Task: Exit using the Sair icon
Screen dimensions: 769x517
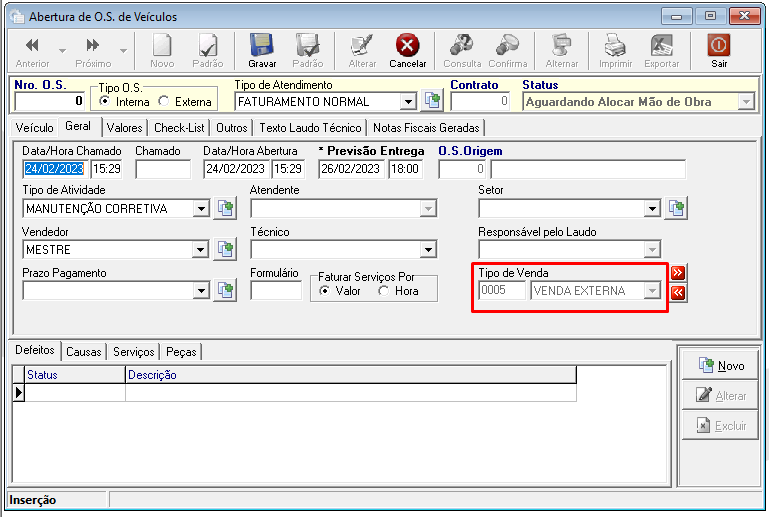Action: [x=719, y=51]
